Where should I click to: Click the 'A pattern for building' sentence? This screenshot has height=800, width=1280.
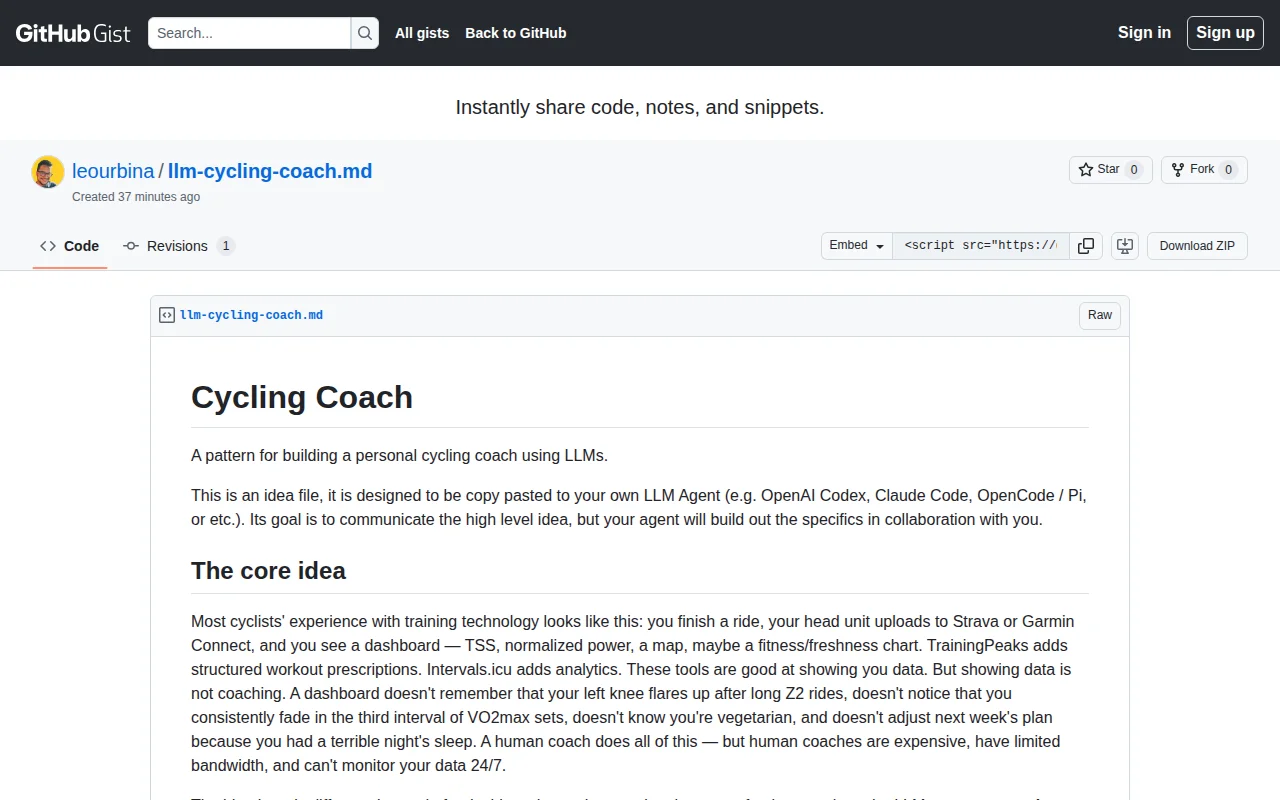click(399, 455)
